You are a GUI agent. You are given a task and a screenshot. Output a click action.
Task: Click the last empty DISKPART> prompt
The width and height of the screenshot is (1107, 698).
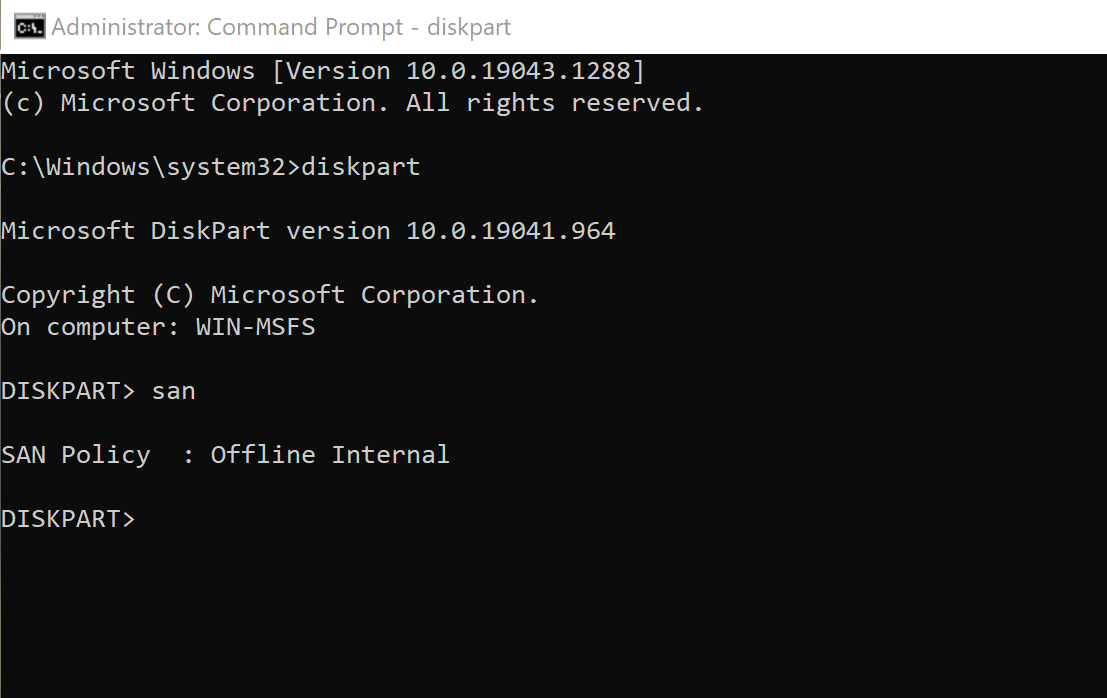coord(67,519)
